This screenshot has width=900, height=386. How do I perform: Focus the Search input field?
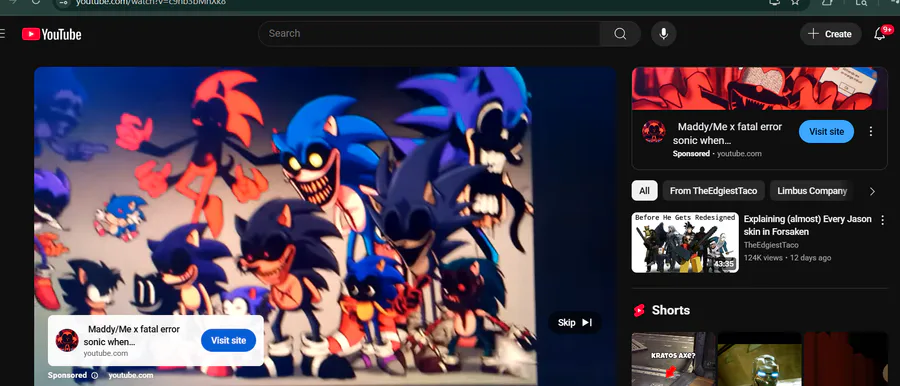429,34
